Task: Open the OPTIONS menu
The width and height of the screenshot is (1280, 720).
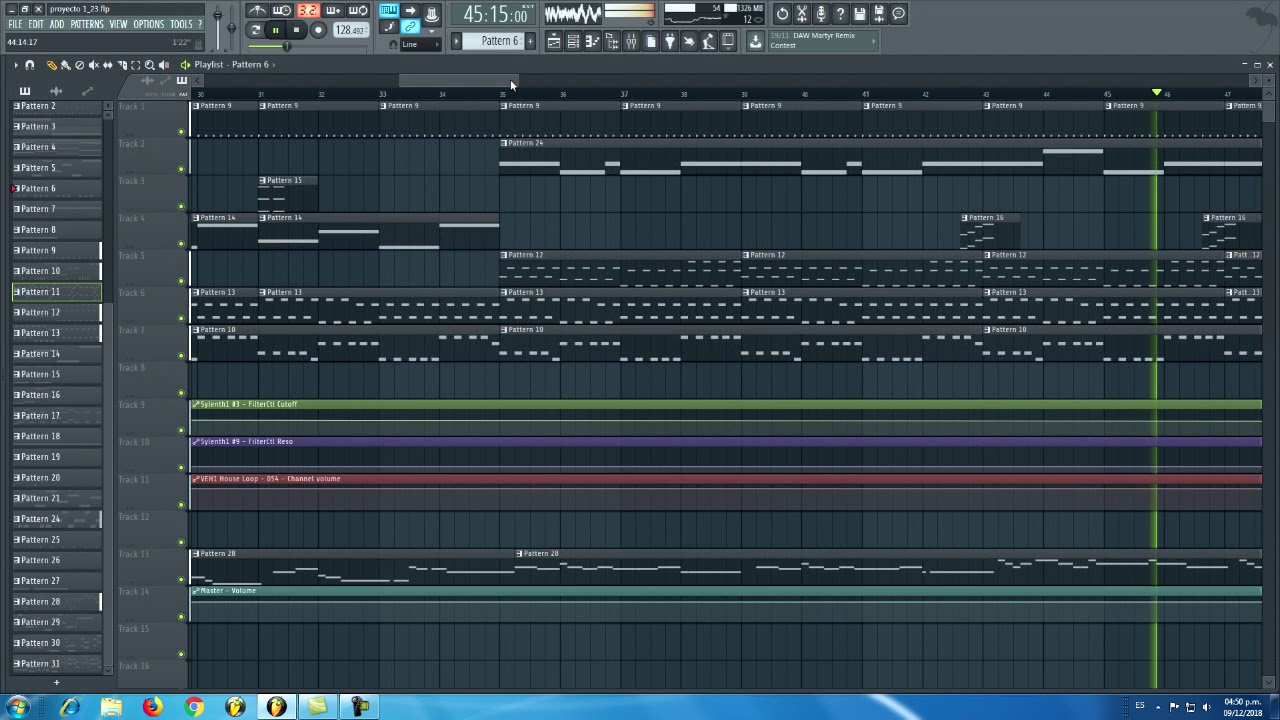Action: point(148,24)
